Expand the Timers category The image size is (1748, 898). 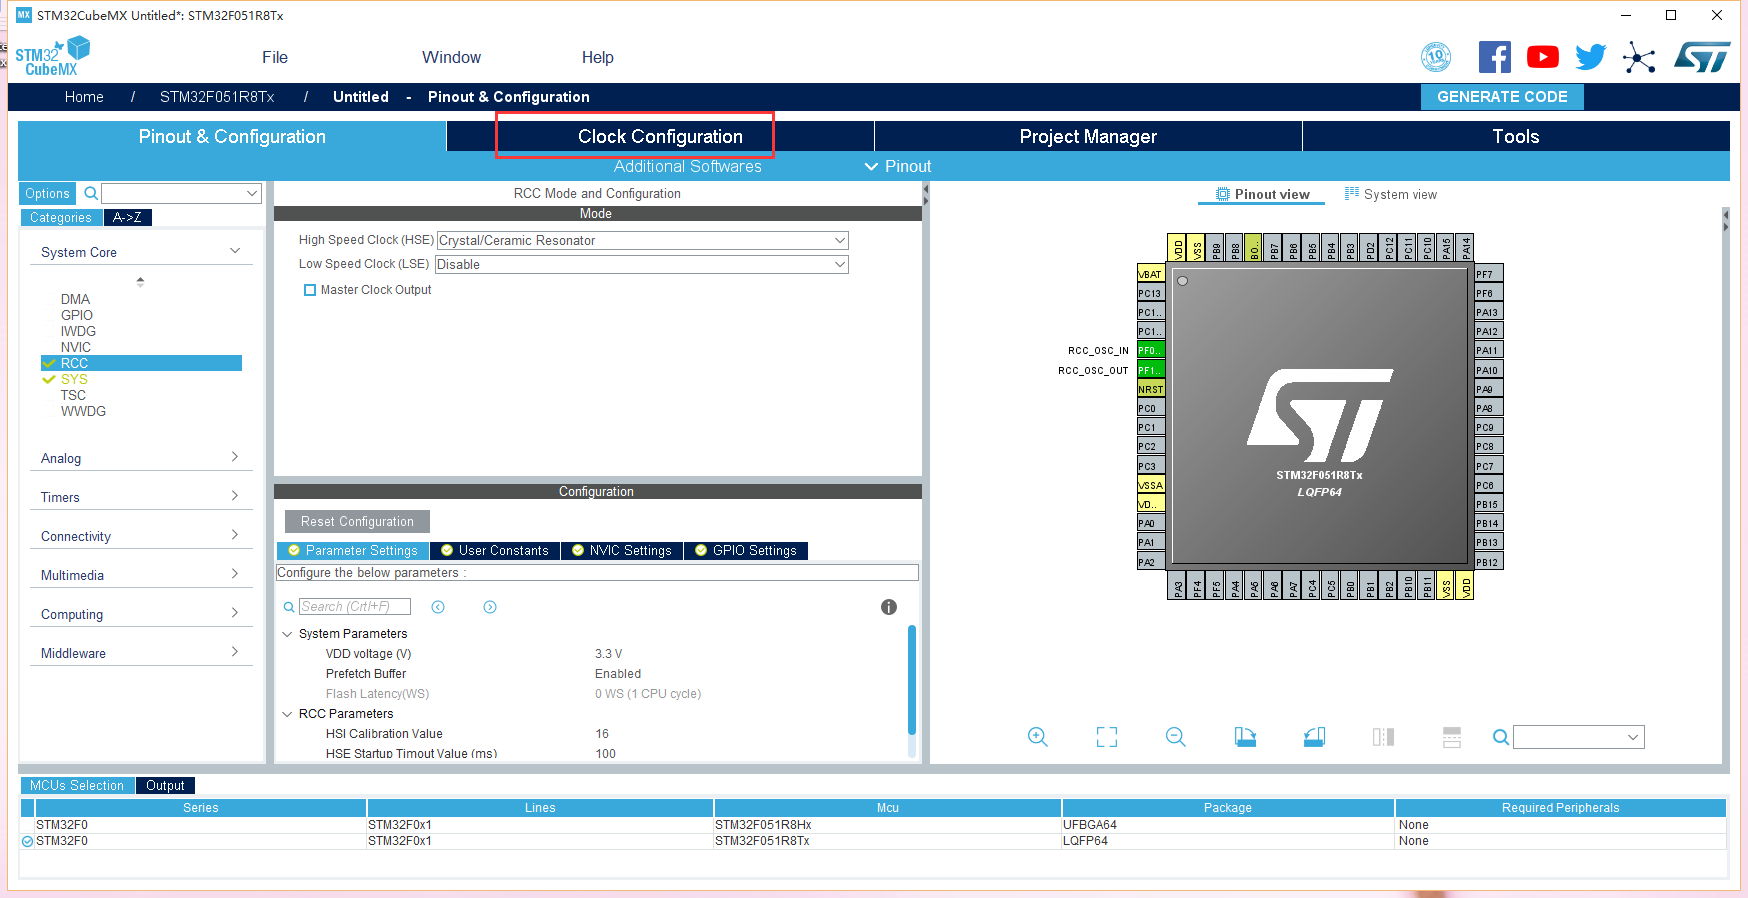coord(235,496)
